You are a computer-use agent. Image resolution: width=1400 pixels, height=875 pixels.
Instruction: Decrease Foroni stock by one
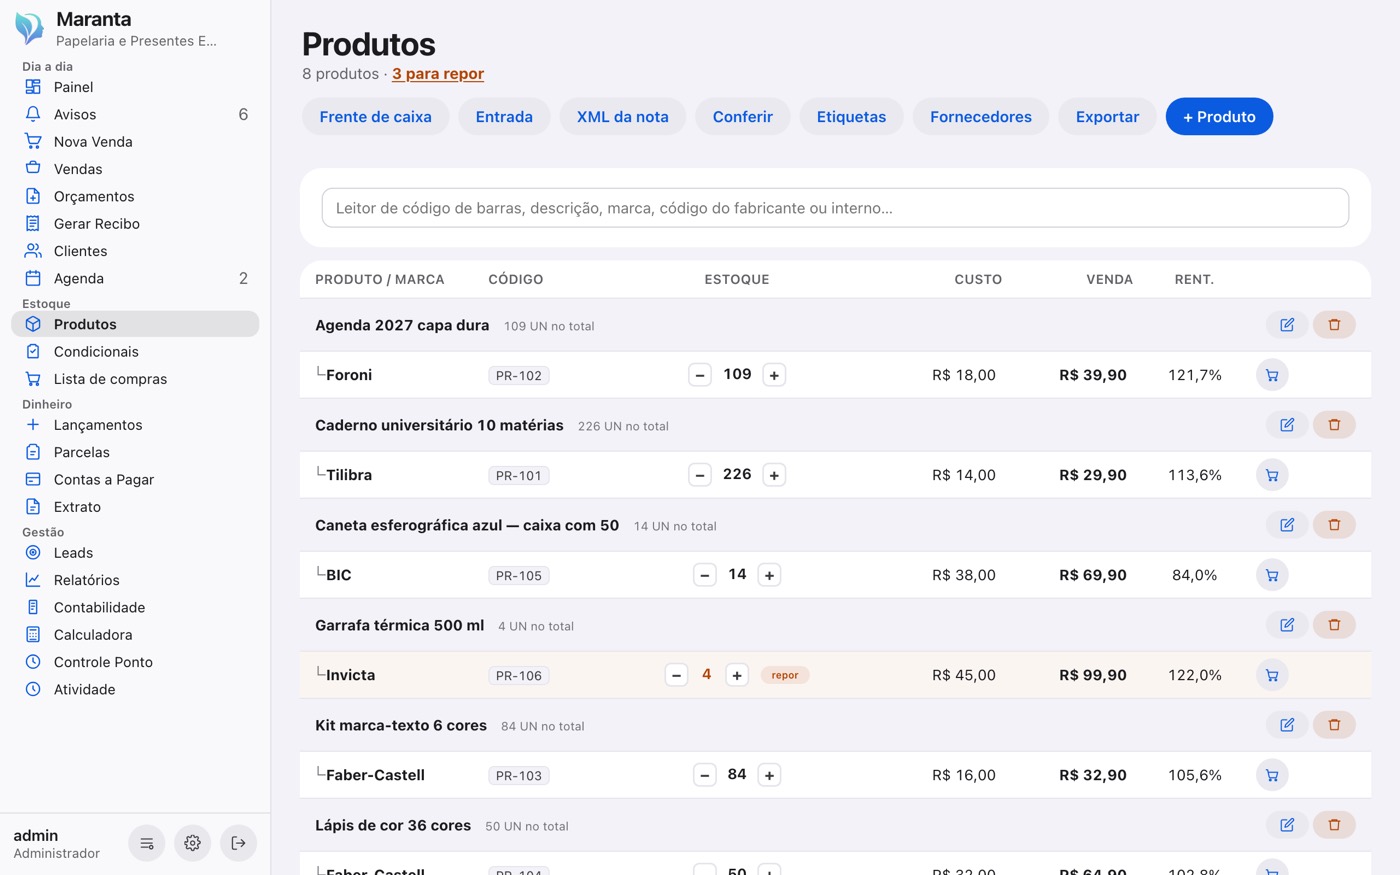tap(700, 375)
